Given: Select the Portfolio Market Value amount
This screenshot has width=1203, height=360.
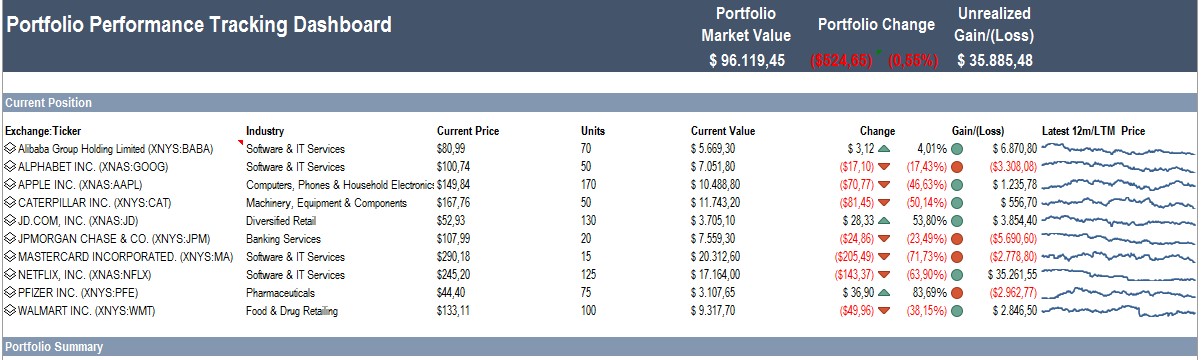Looking at the screenshot, I should [x=747, y=60].
